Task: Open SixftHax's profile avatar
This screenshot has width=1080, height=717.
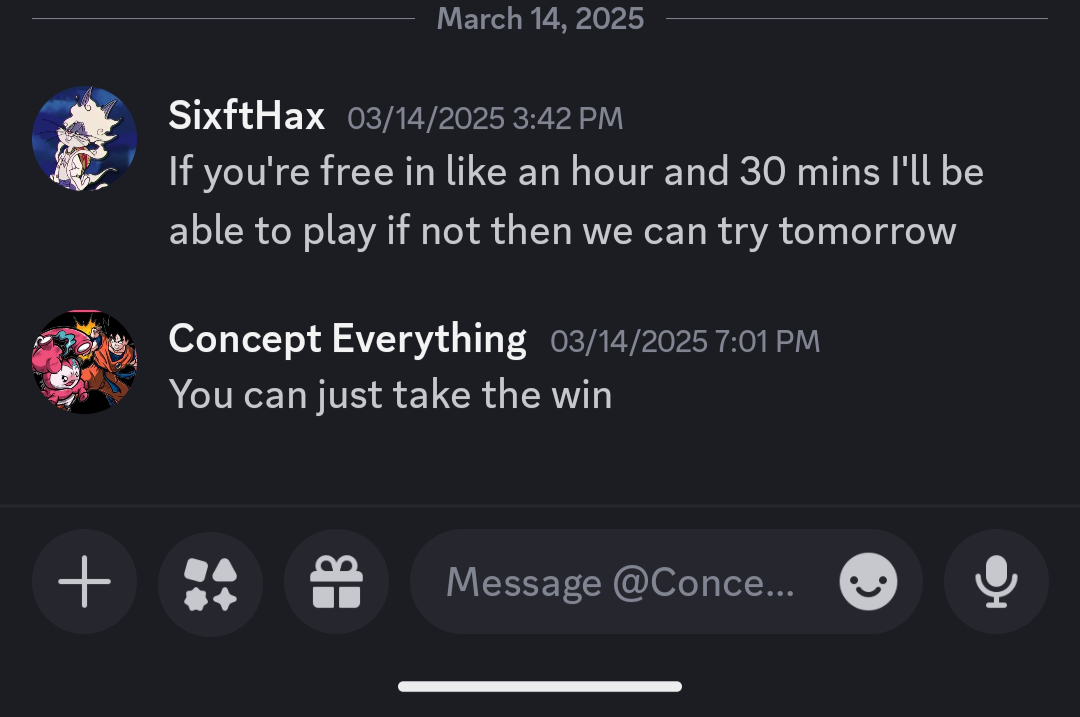Action: click(x=85, y=138)
